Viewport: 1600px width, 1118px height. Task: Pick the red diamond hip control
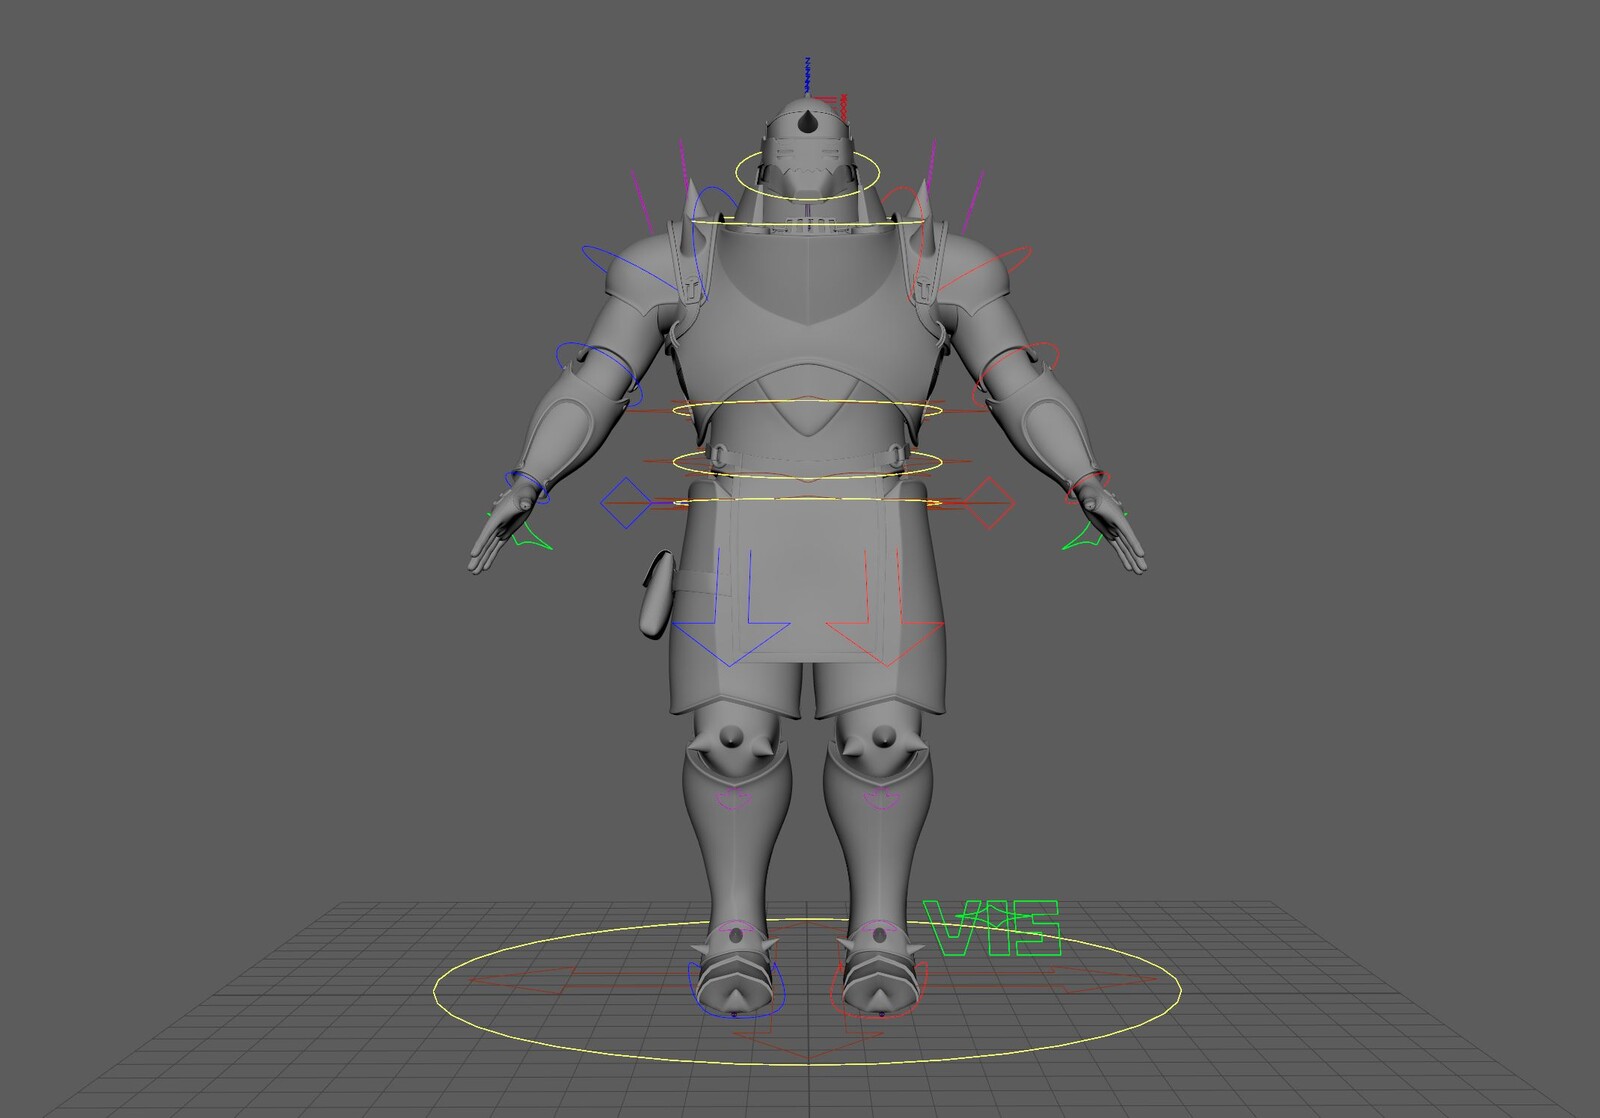[990, 503]
